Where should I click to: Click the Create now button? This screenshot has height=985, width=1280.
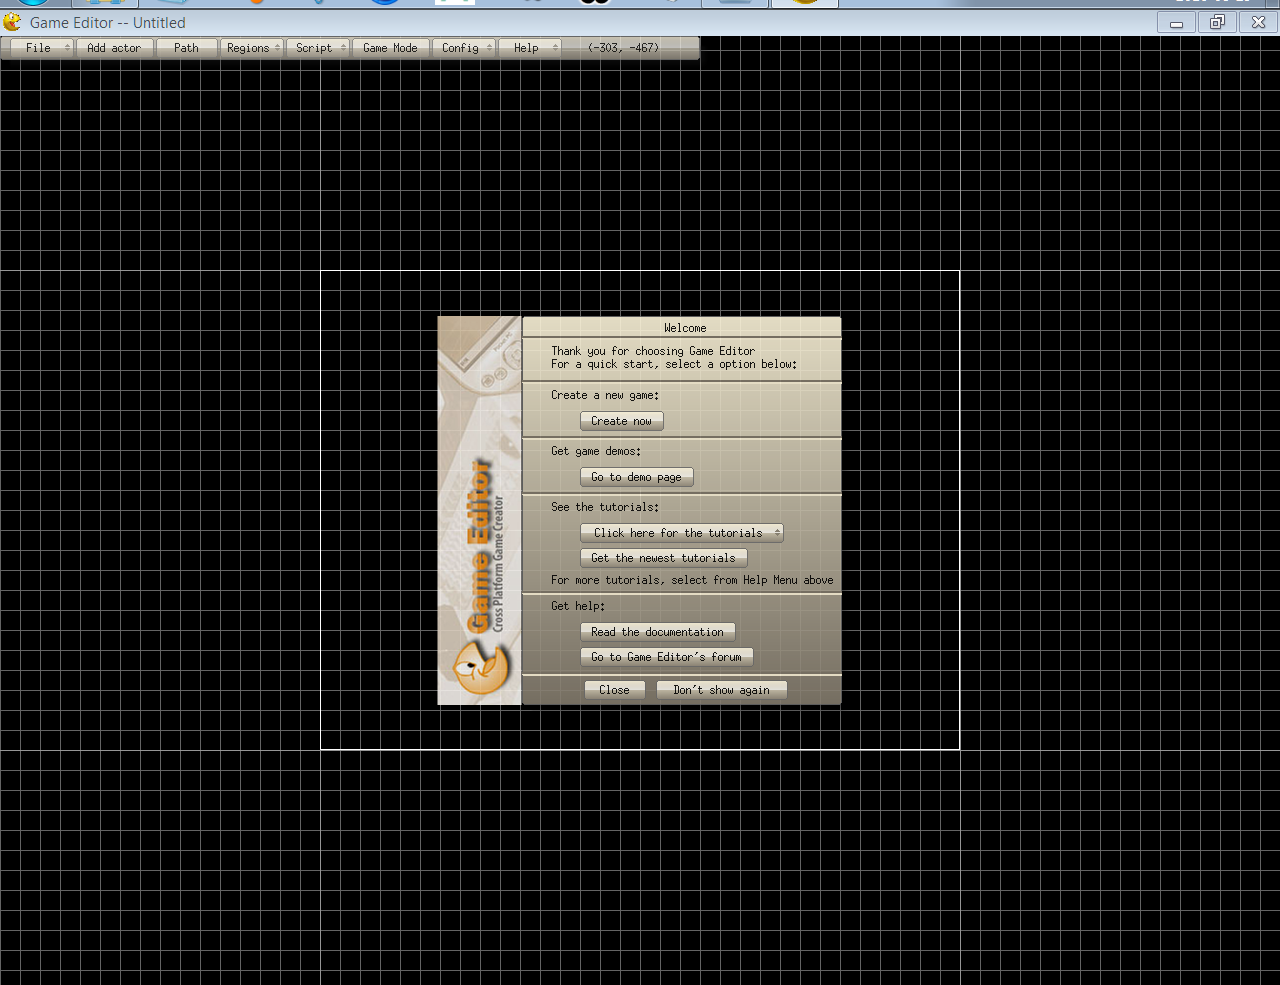coord(621,421)
